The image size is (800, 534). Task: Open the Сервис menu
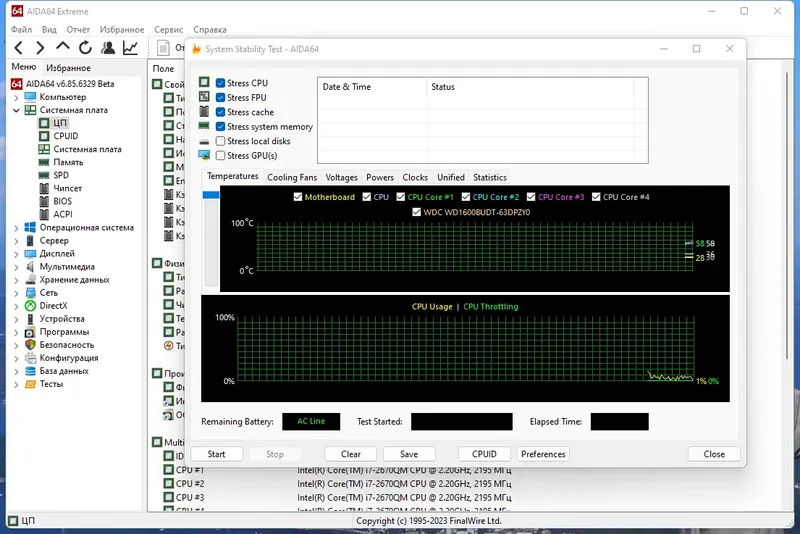(x=168, y=30)
